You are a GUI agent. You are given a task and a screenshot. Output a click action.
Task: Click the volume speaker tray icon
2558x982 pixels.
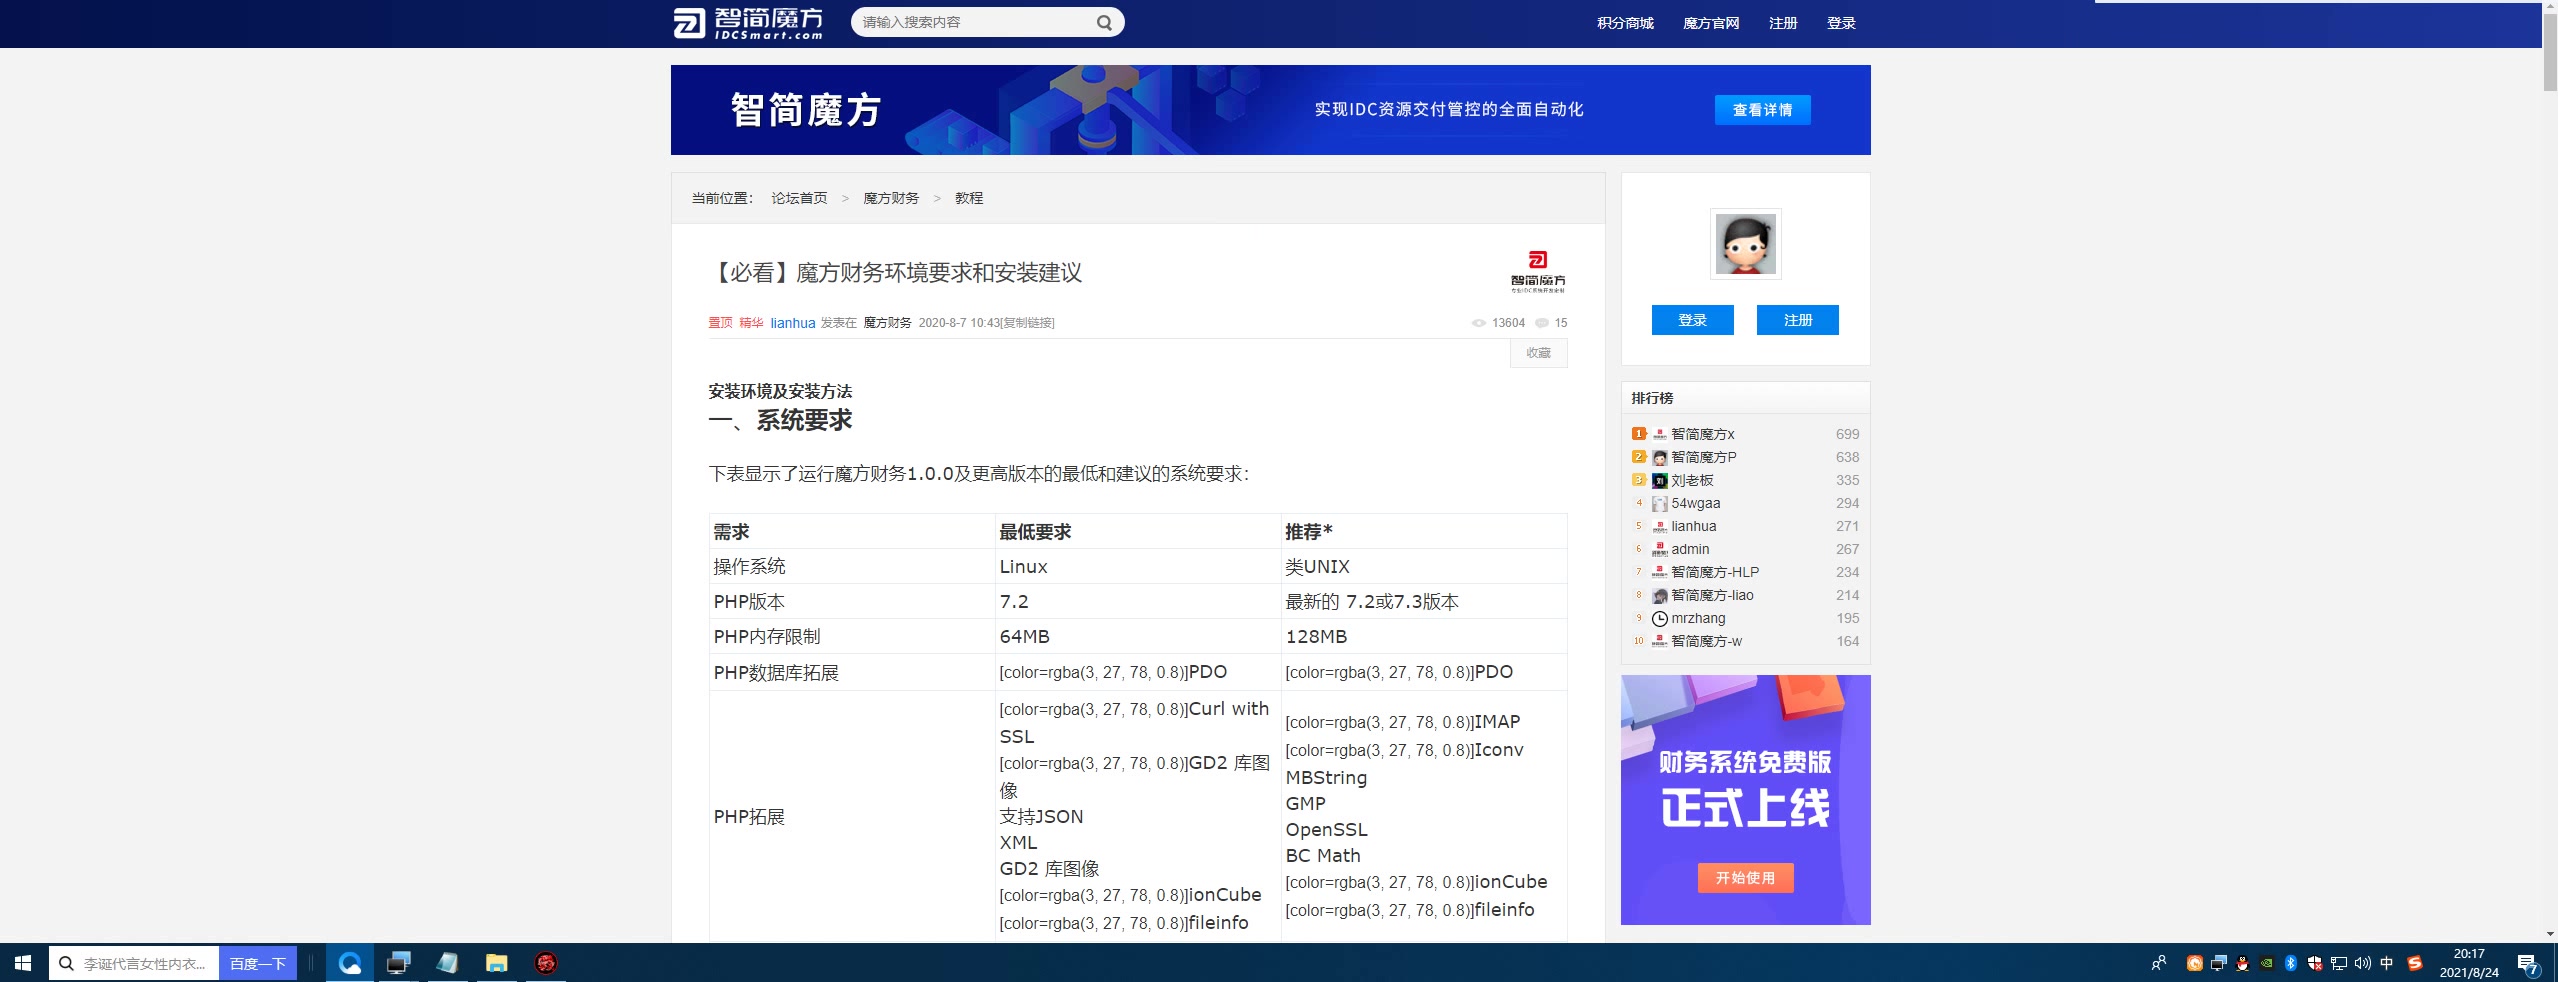2362,963
